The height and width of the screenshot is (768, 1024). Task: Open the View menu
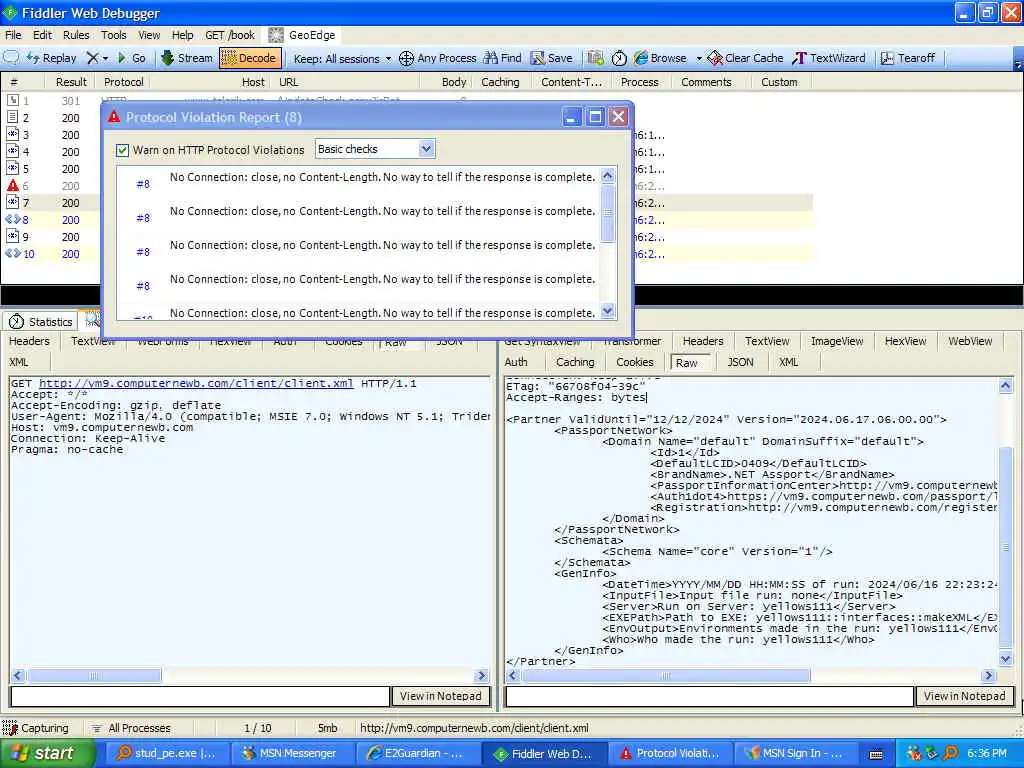[x=149, y=35]
